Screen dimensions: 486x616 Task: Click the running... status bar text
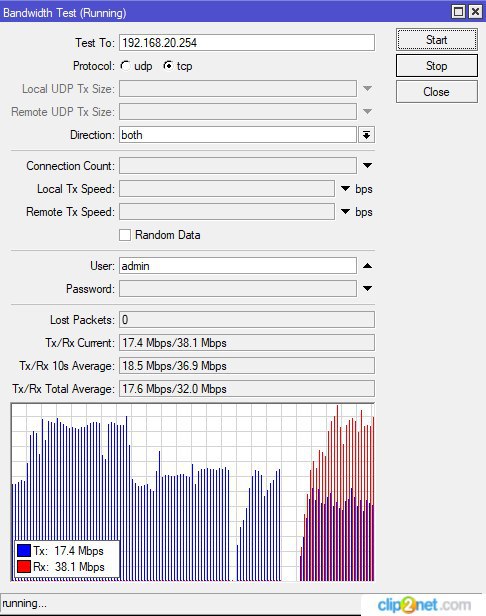coord(24,603)
